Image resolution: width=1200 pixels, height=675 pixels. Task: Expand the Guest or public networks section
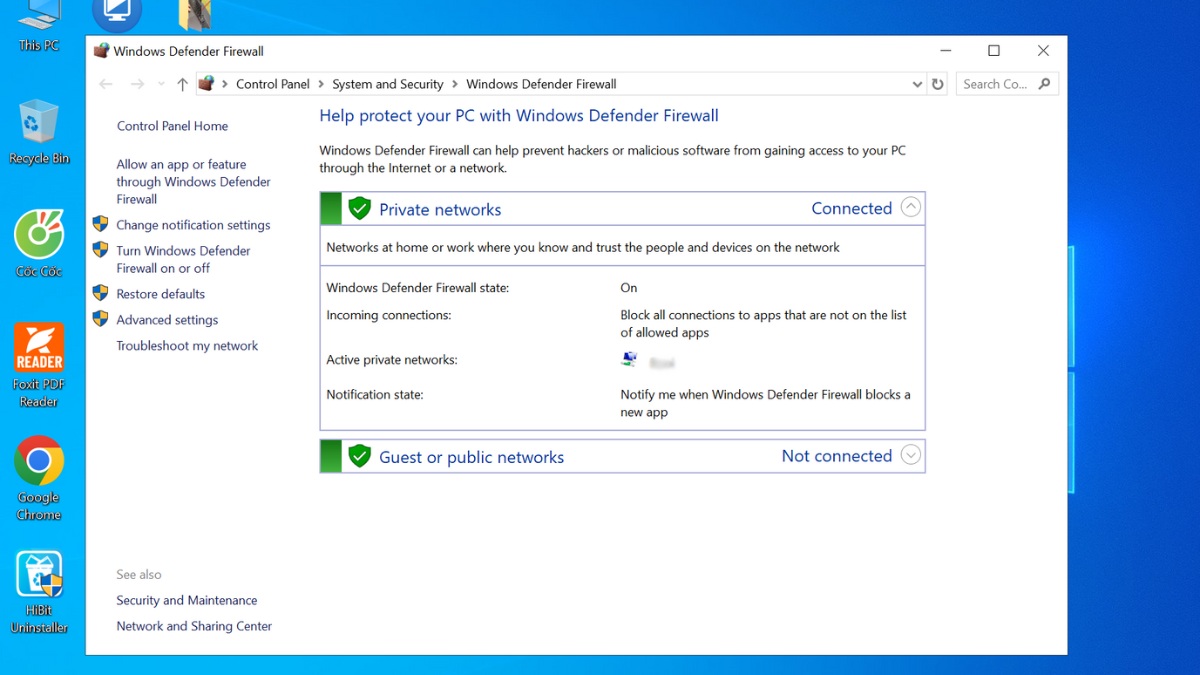click(910, 456)
